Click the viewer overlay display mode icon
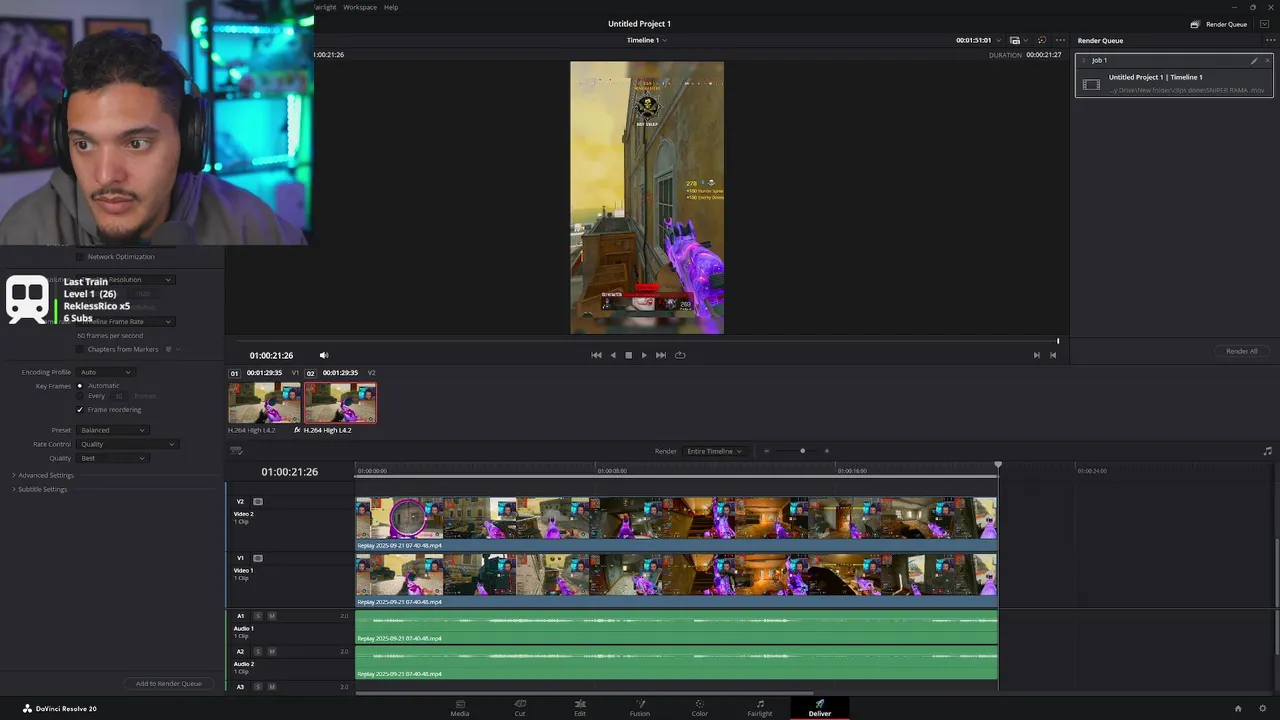Image resolution: width=1280 pixels, height=720 pixels. (1015, 40)
